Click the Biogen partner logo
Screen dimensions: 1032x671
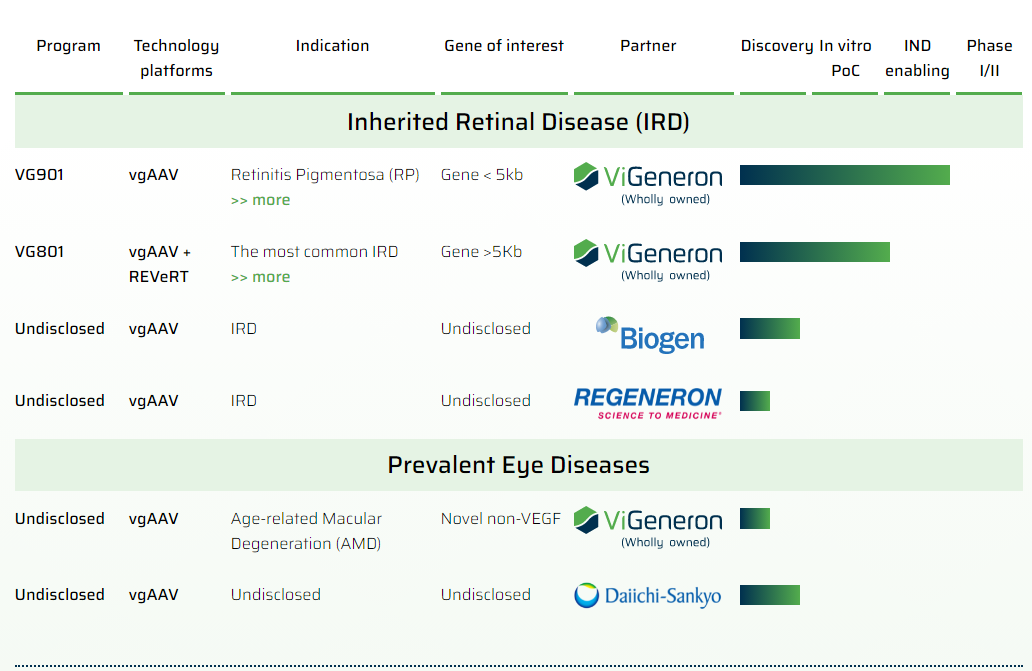[650, 334]
